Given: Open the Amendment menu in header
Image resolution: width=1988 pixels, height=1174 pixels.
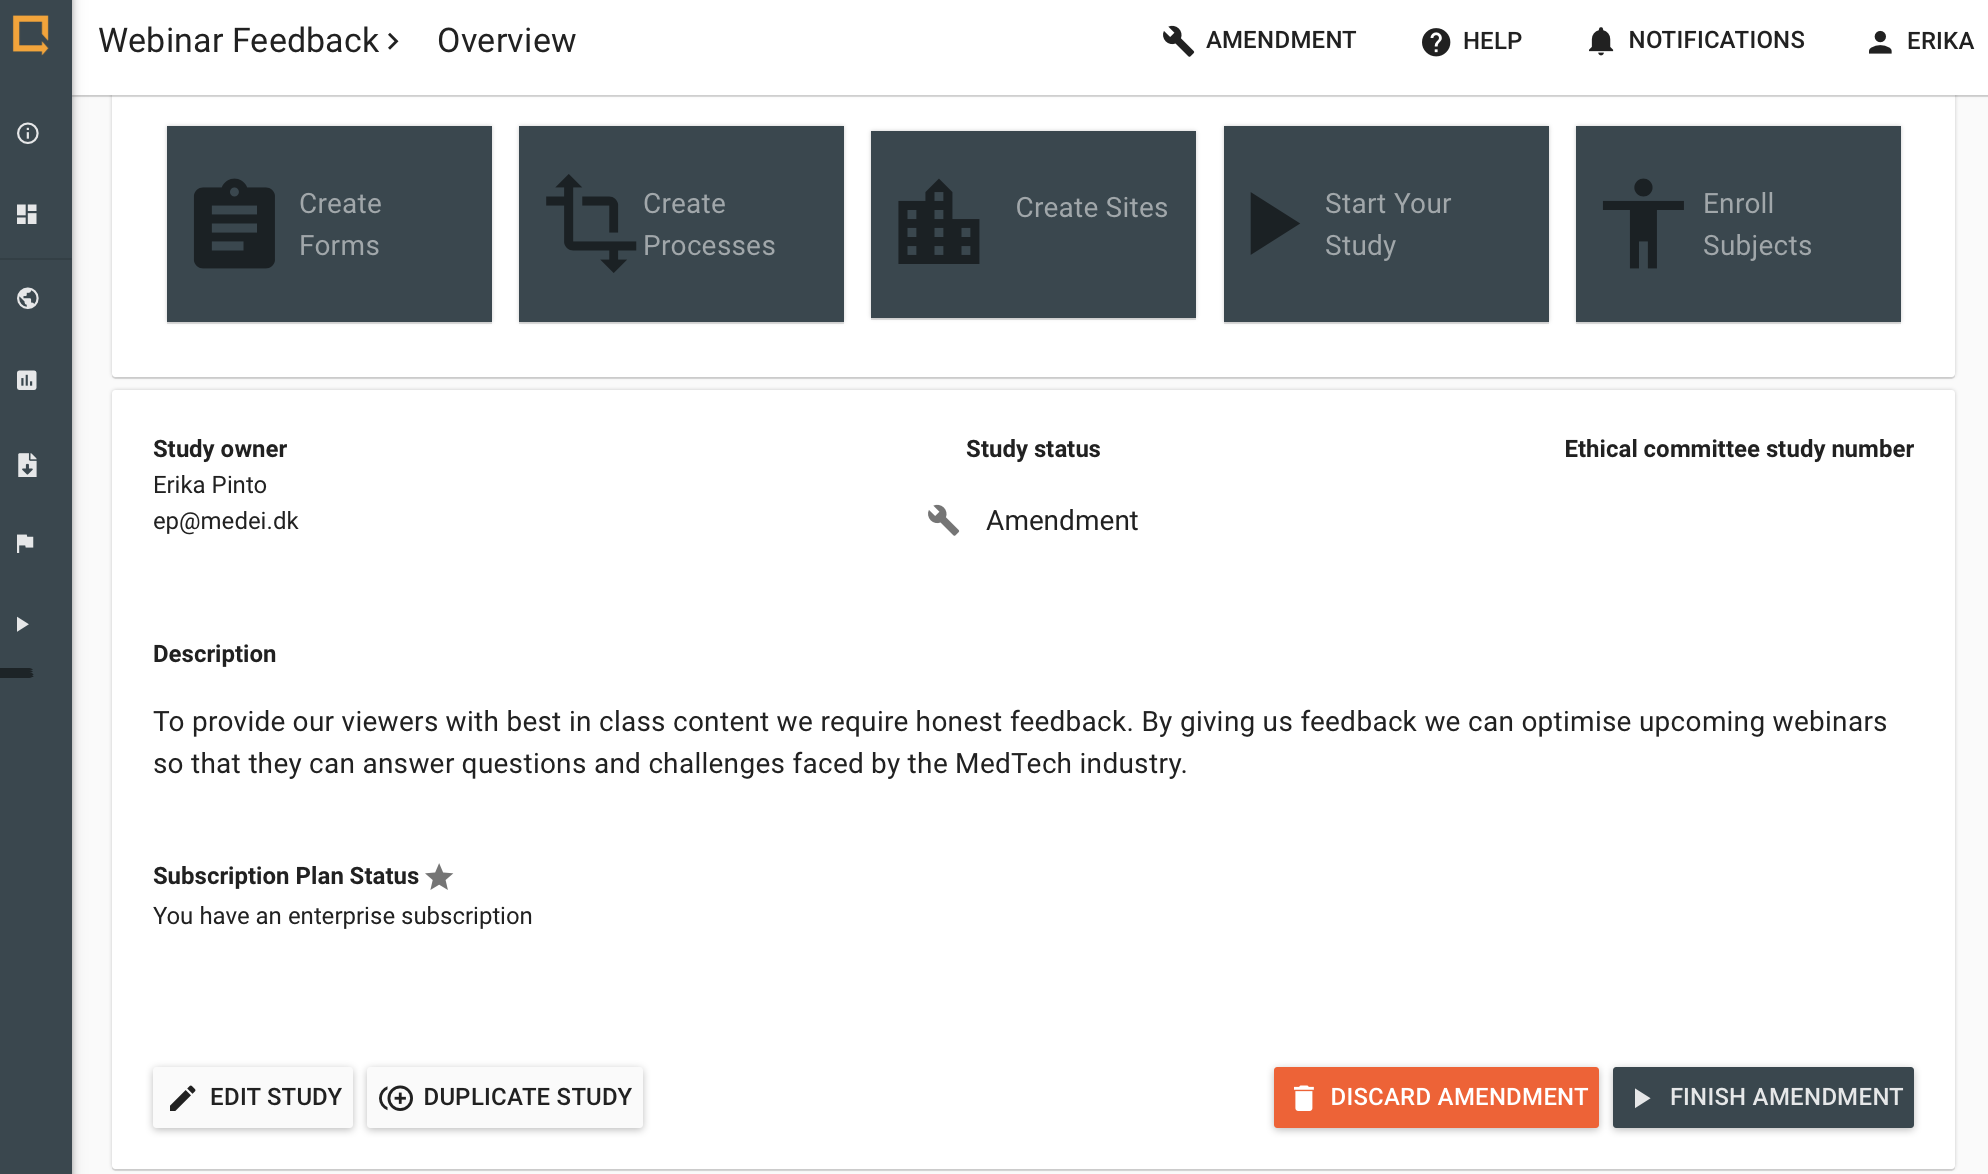Looking at the screenshot, I should tap(1259, 41).
